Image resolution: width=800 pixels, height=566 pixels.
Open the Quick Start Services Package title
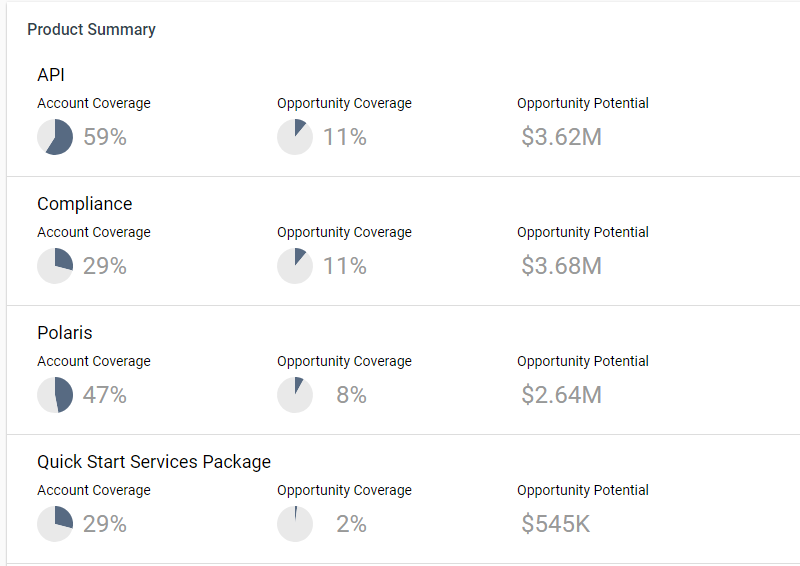[154, 462]
